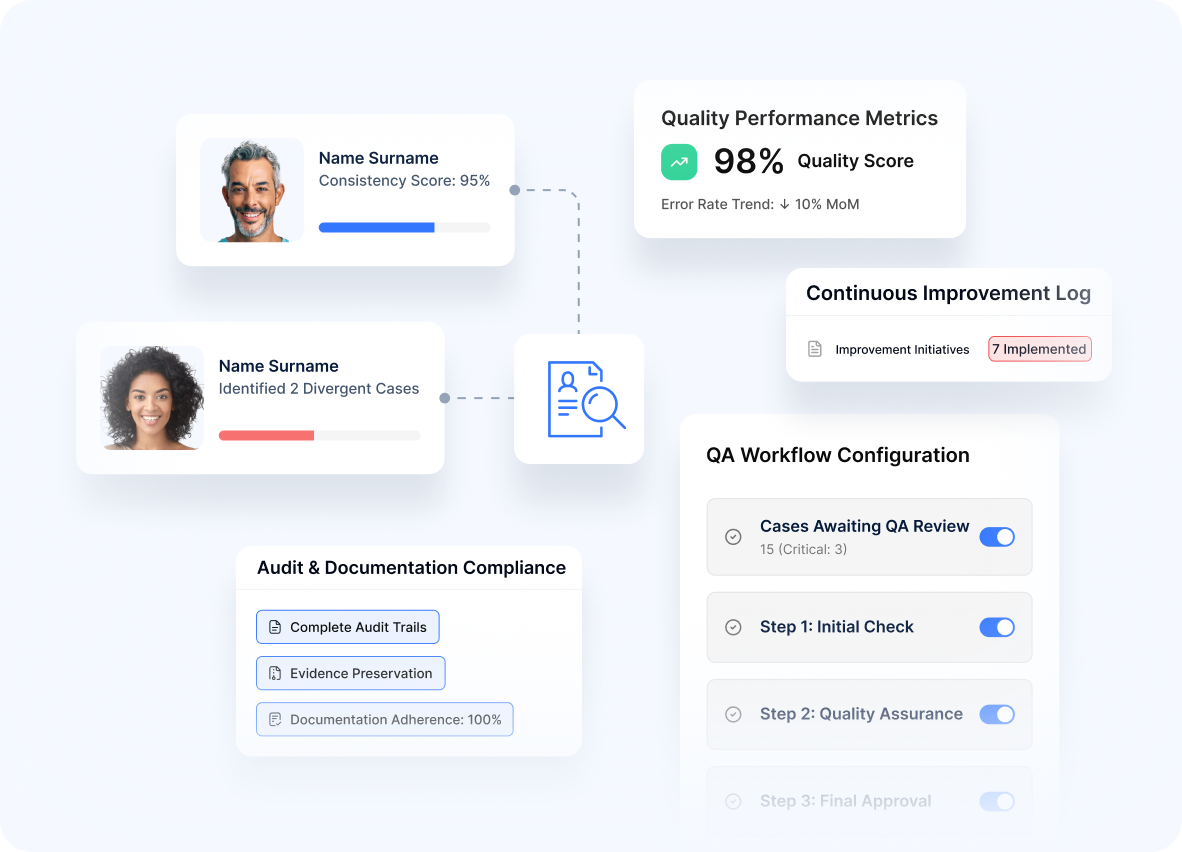Select the Complete Audit Trails tag
This screenshot has height=852, width=1182.
pos(347,627)
